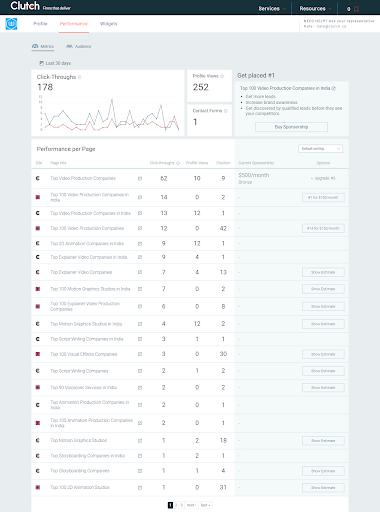Viewport: 380px width, 512px height.
Task: Open external link for Top 20 Animation Companies in India
Action: tap(140, 244)
